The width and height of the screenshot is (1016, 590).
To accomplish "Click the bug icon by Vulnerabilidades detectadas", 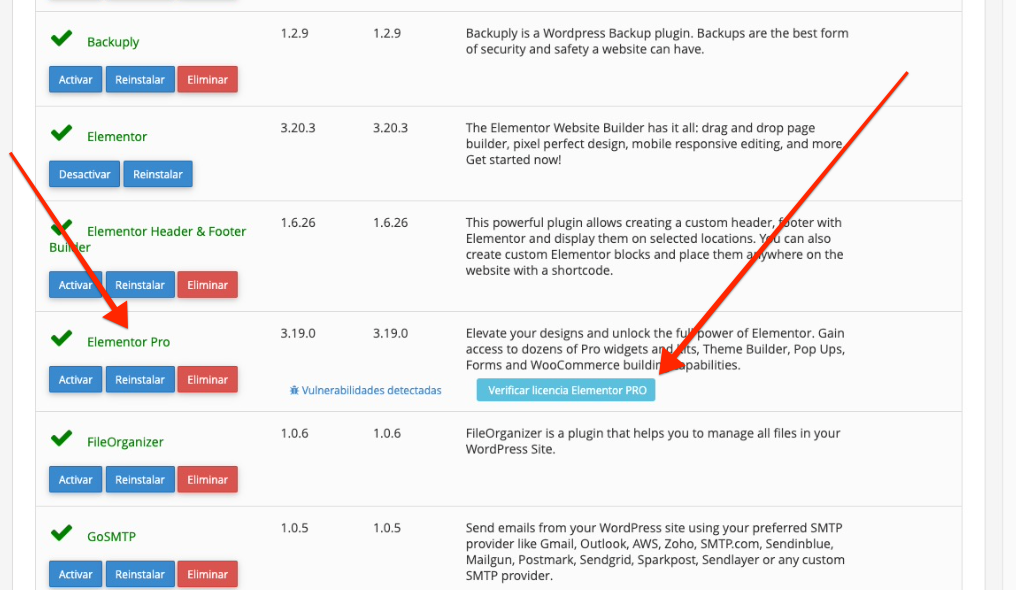I will tap(294, 390).
